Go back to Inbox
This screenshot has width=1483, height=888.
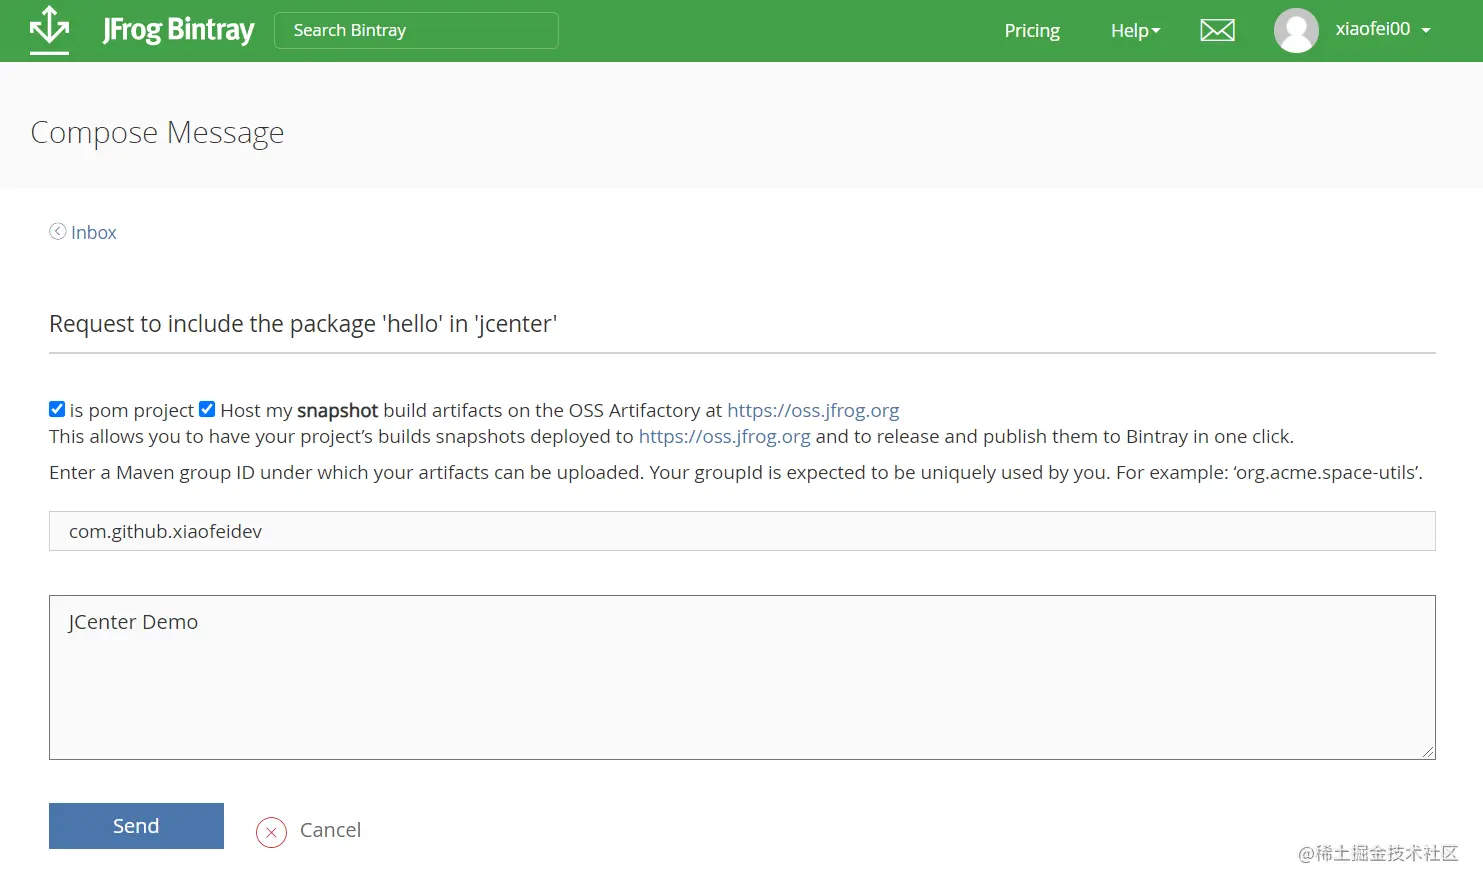(94, 232)
